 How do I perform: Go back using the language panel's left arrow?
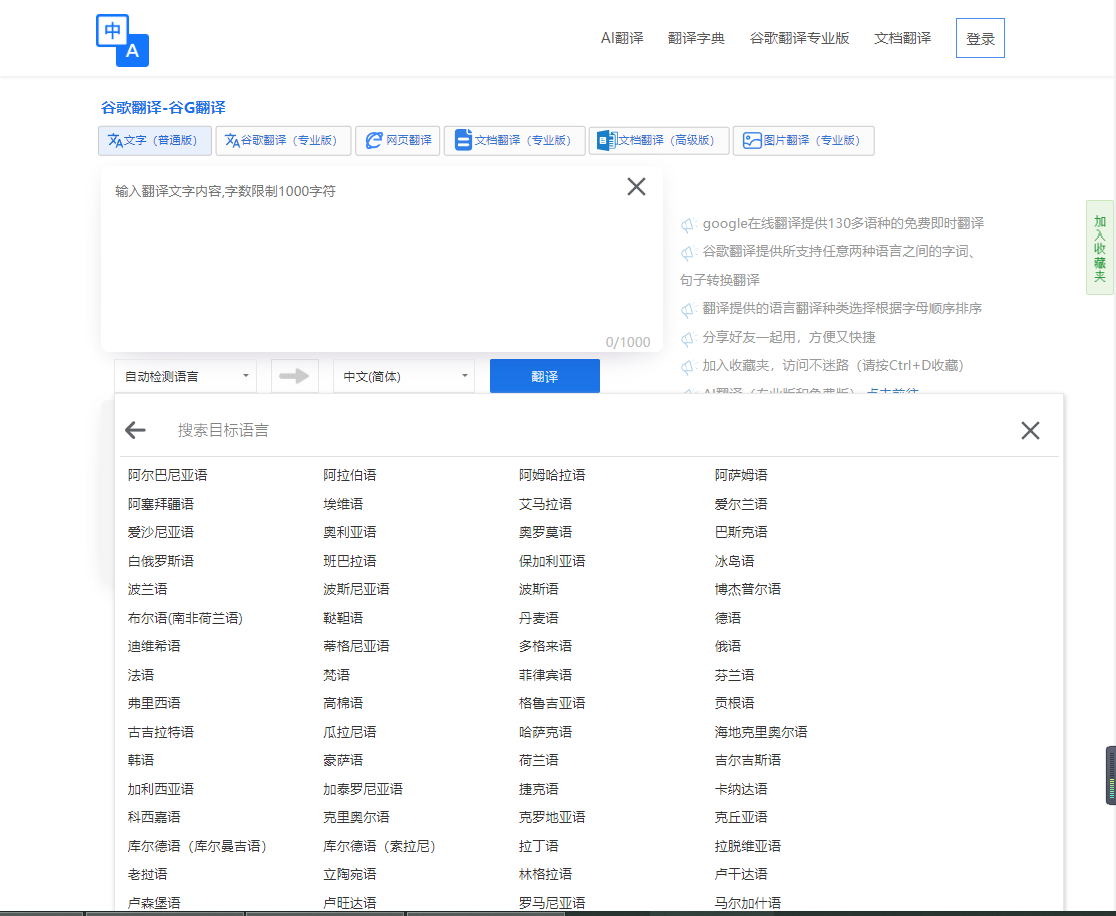coord(135,430)
